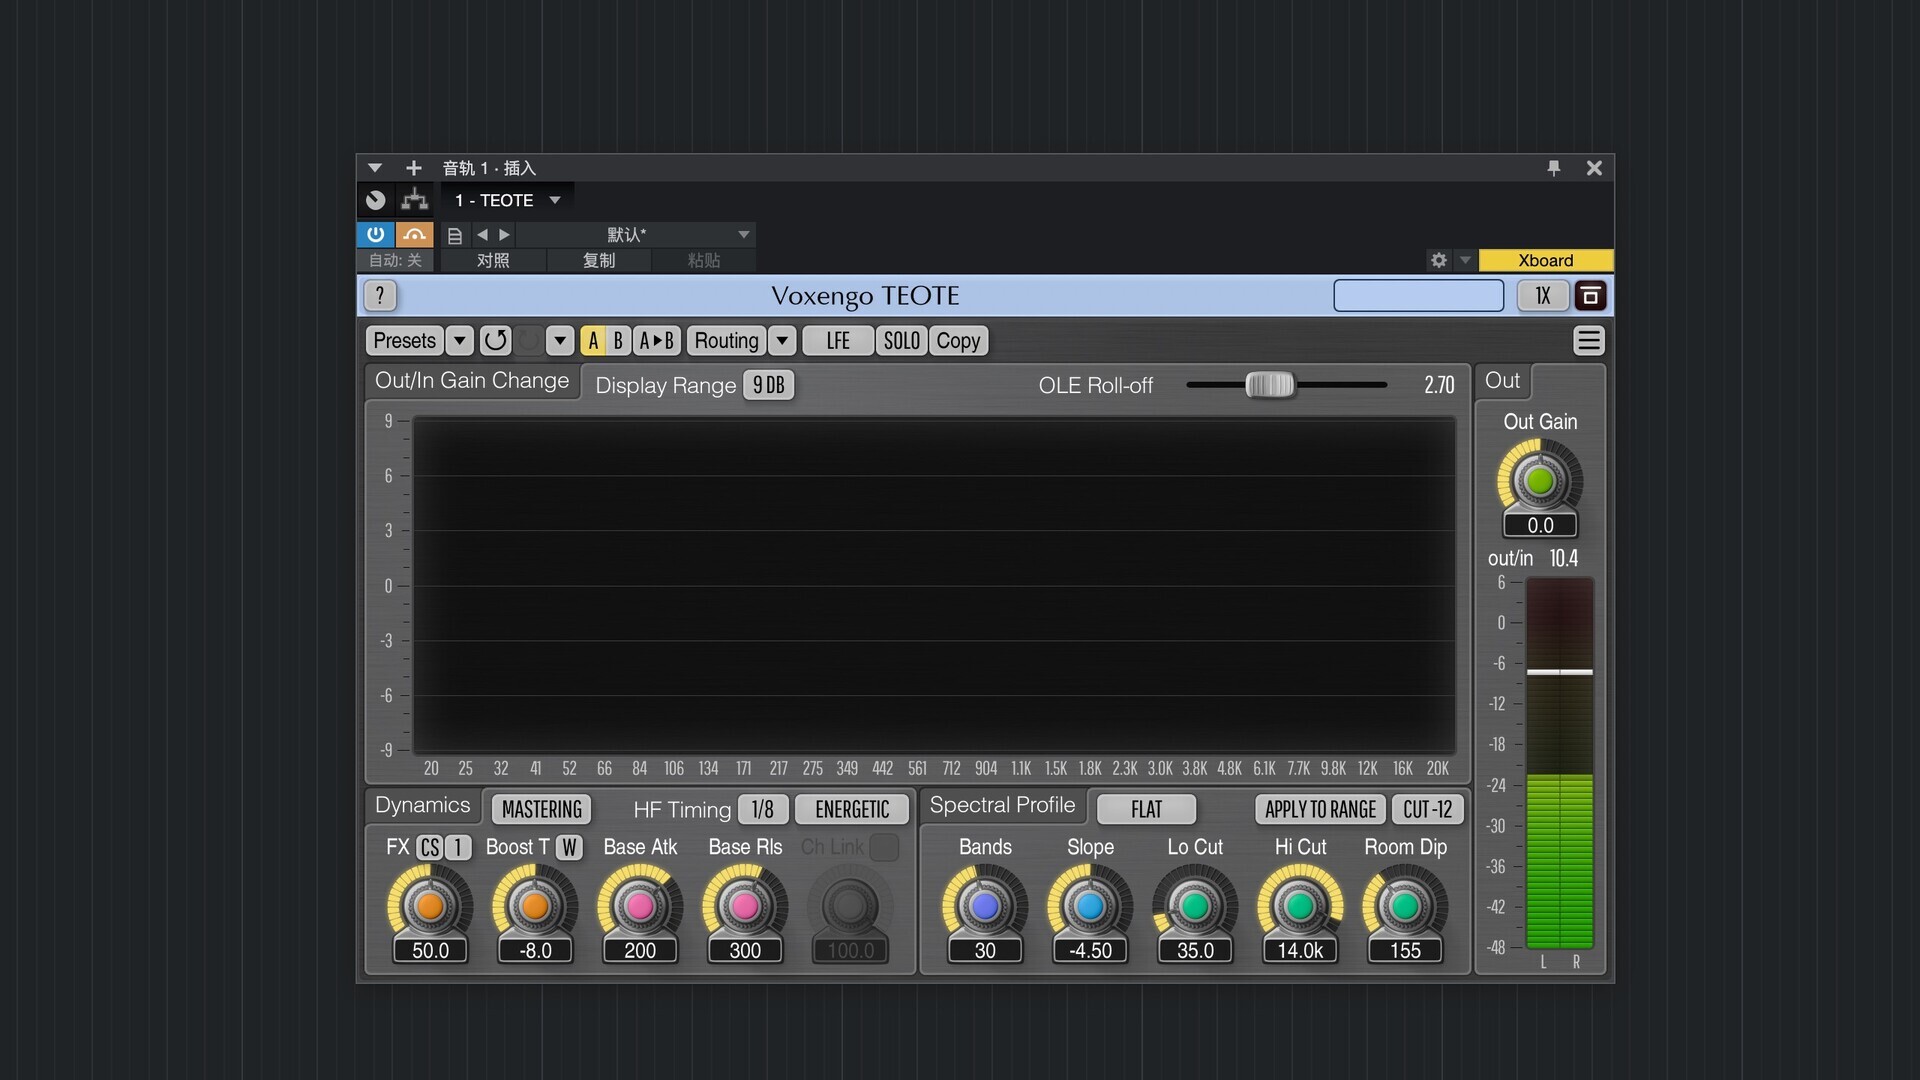Enable the LFE toggle
This screenshot has height=1080, width=1920.
click(837, 341)
